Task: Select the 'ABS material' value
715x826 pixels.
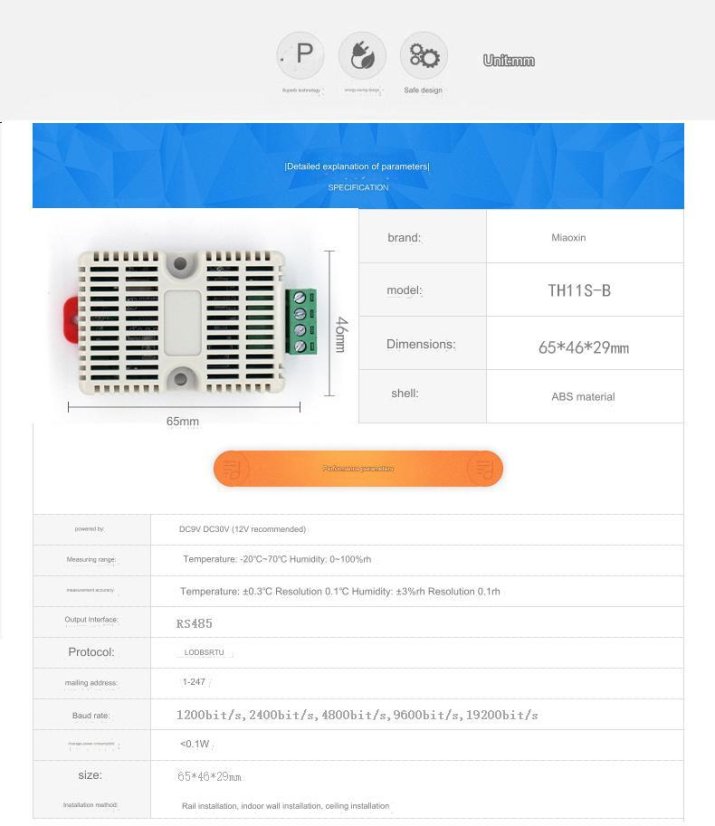Action: [583, 397]
